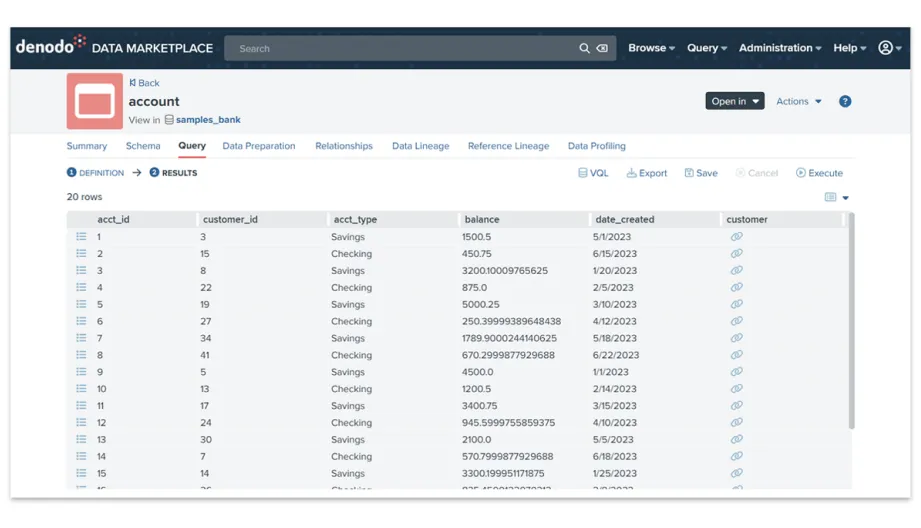Image resolution: width=921 pixels, height=528 pixels.
Task: Open the Data Lineage tab
Action: (421, 146)
